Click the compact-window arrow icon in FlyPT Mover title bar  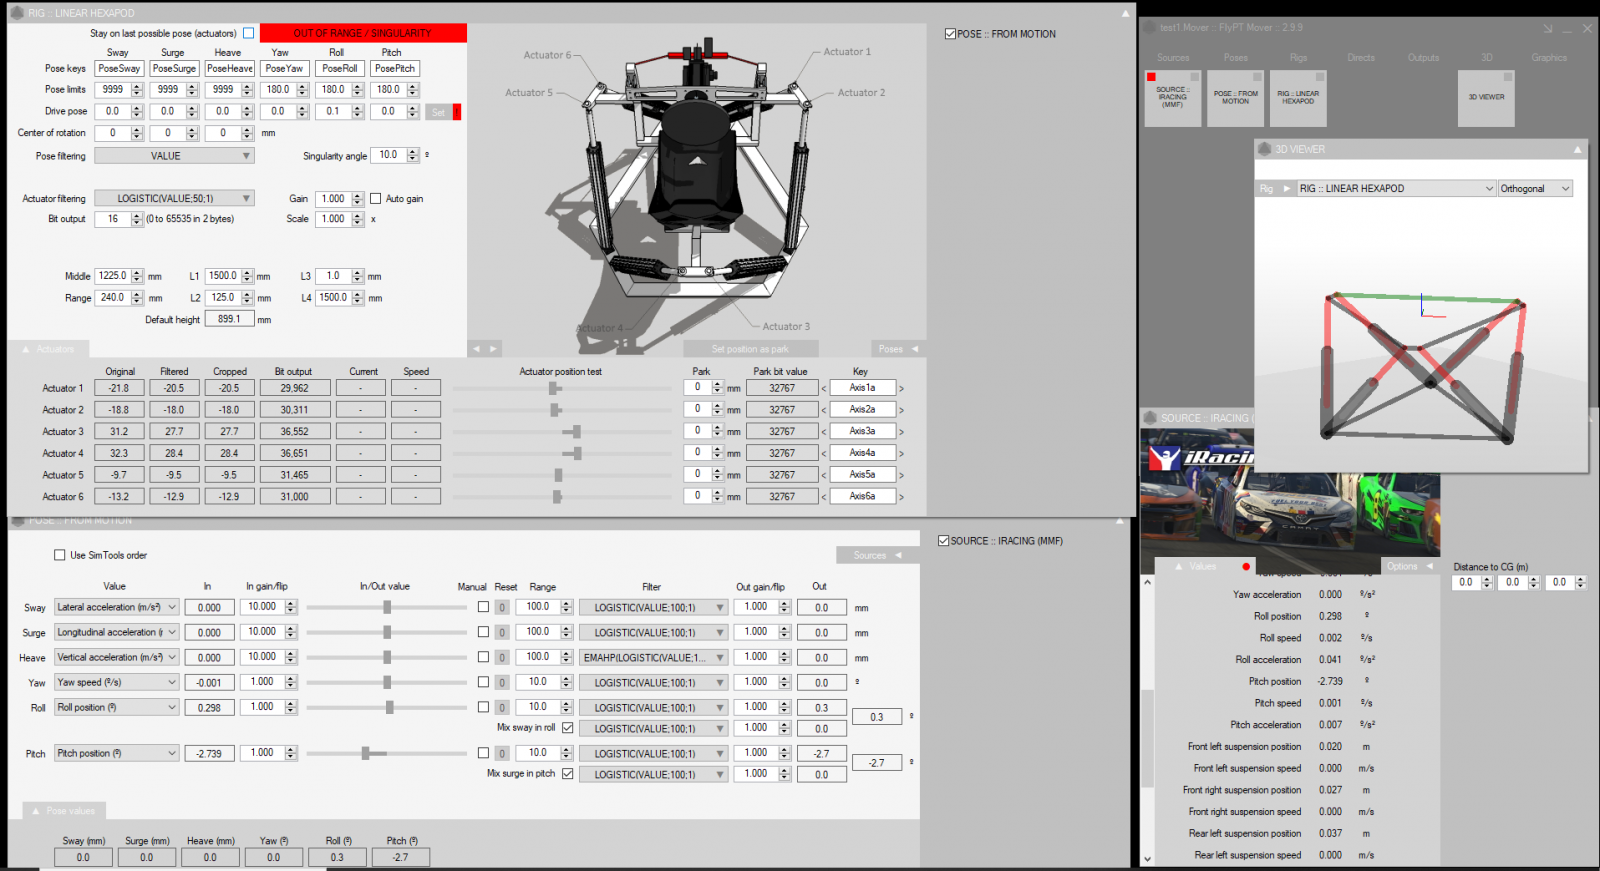click(x=1548, y=29)
